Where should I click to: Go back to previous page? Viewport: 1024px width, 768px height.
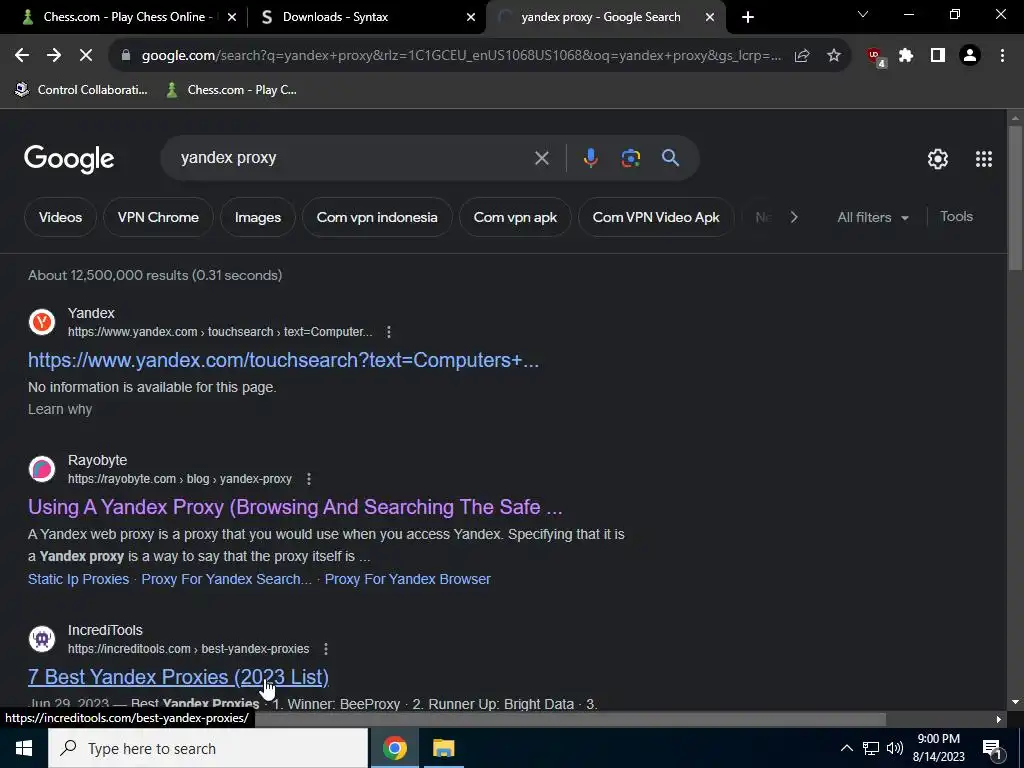[22, 56]
